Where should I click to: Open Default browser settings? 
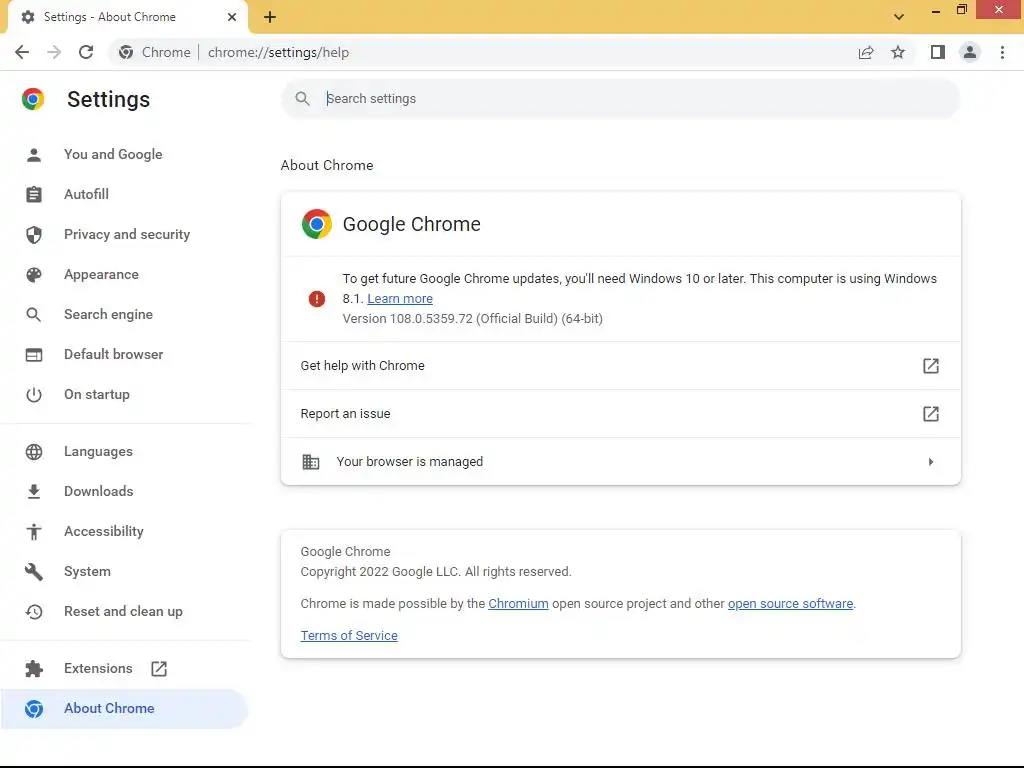[x=114, y=354]
